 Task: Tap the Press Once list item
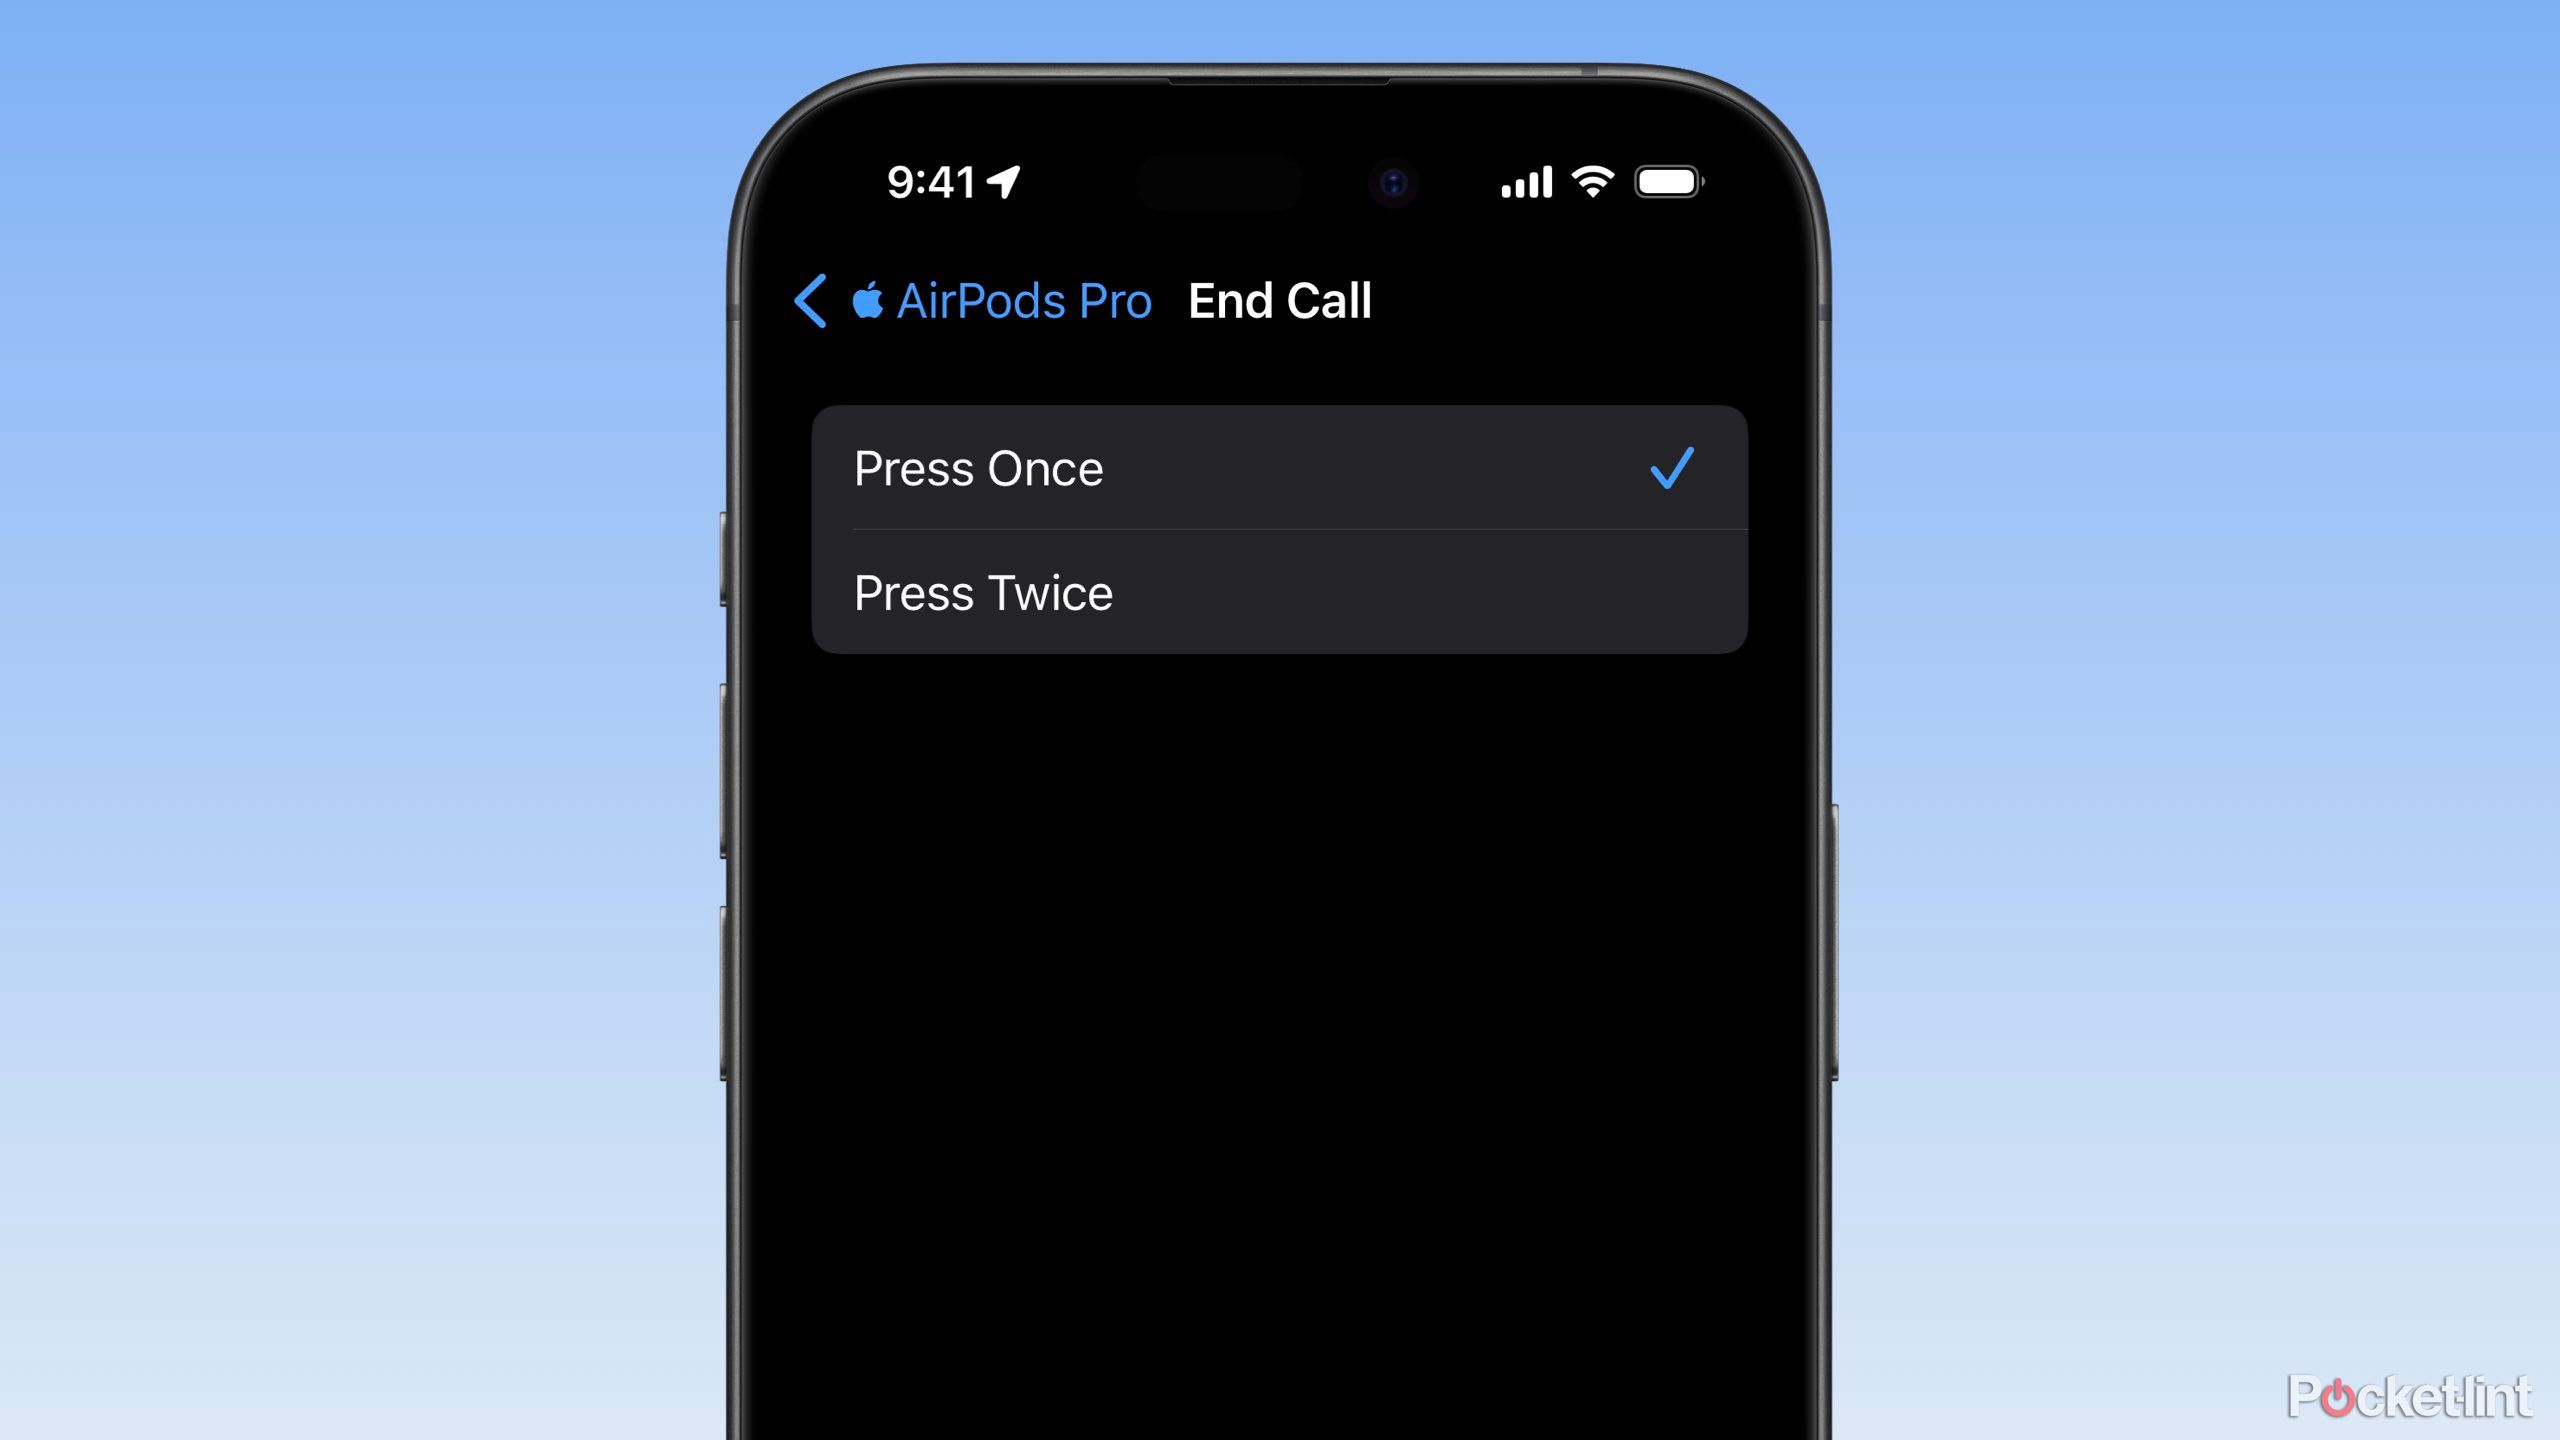coord(1280,466)
